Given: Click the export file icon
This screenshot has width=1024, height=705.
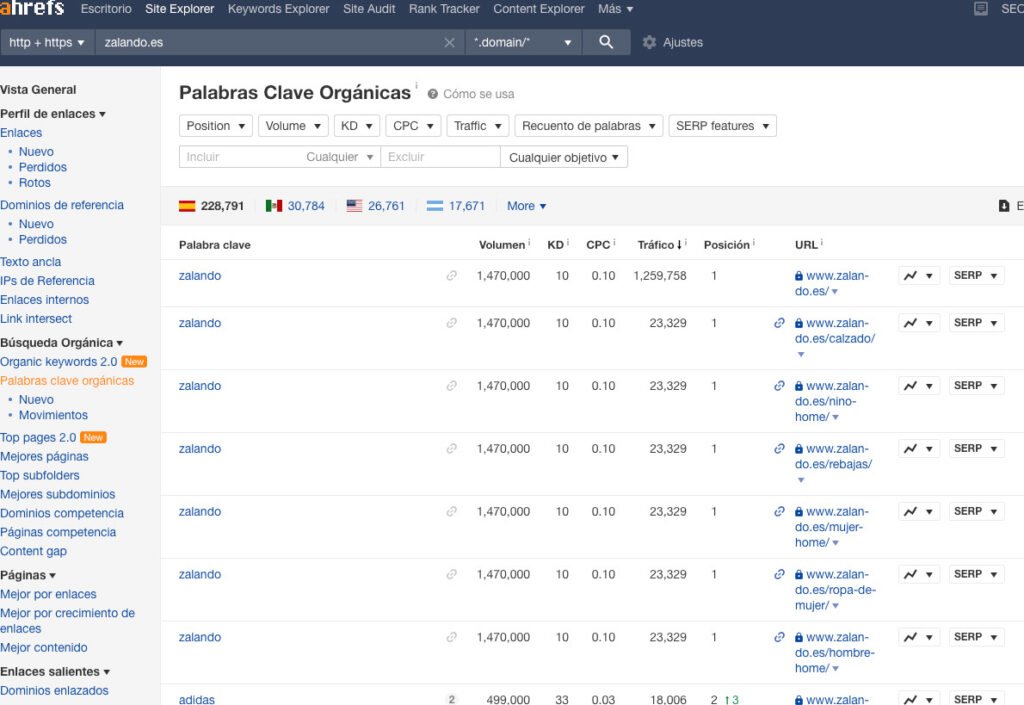Looking at the screenshot, I should [x=1004, y=206].
